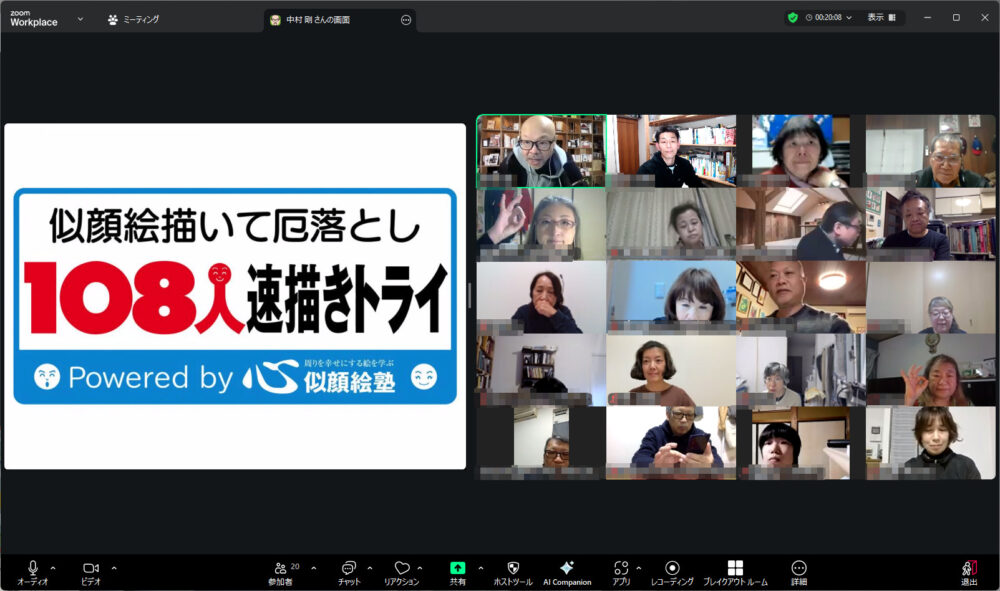The width and height of the screenshot is (1000, 591).
Task: Switch to the ミーティング tab
Action: pos(134,19)
